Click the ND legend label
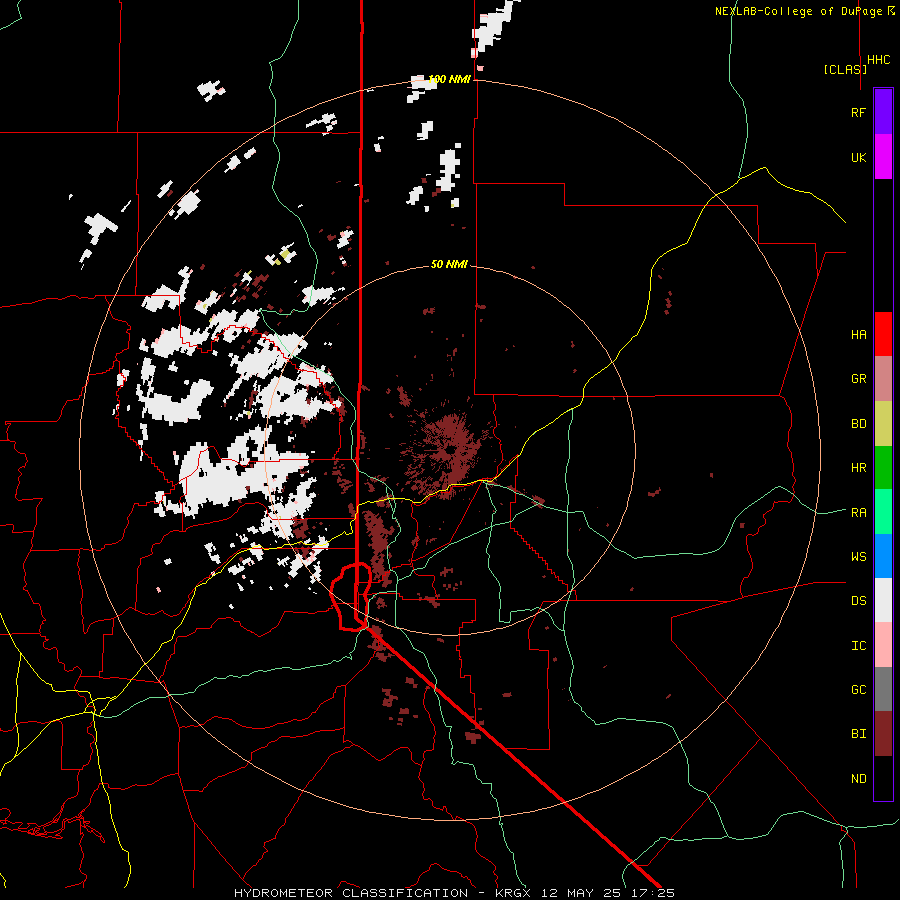This screenshot has width=900, height=900. [858, 779]
